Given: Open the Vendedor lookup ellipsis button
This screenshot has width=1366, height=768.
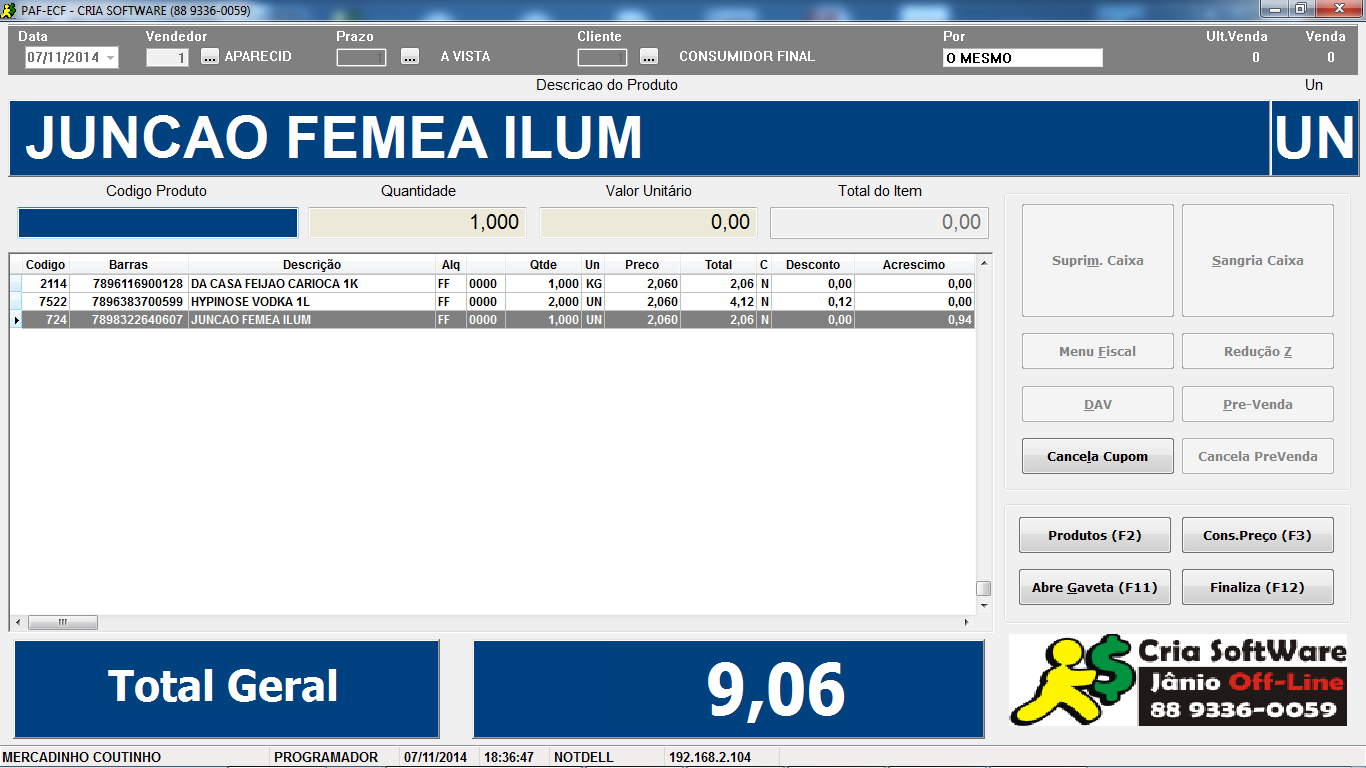Looking at the screenshot, I should click(x=209, y=57).
